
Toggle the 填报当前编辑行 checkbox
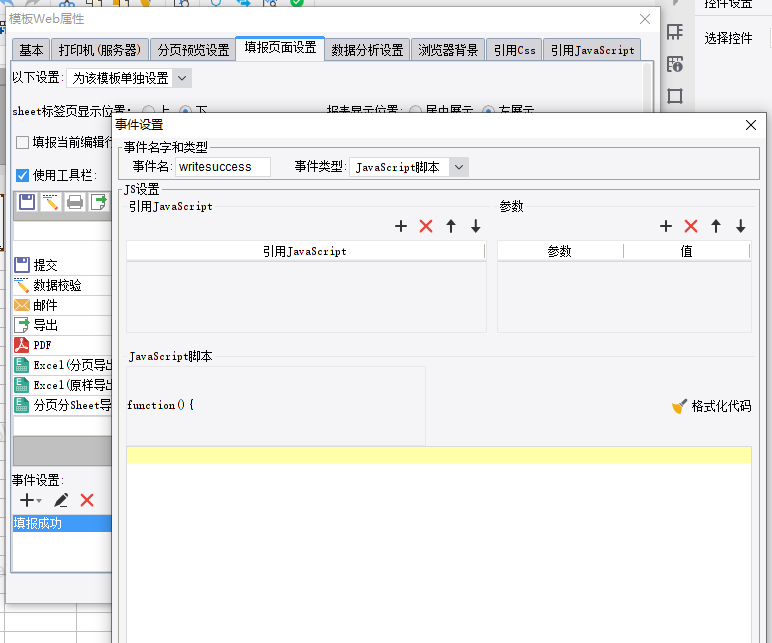point(22,142)
